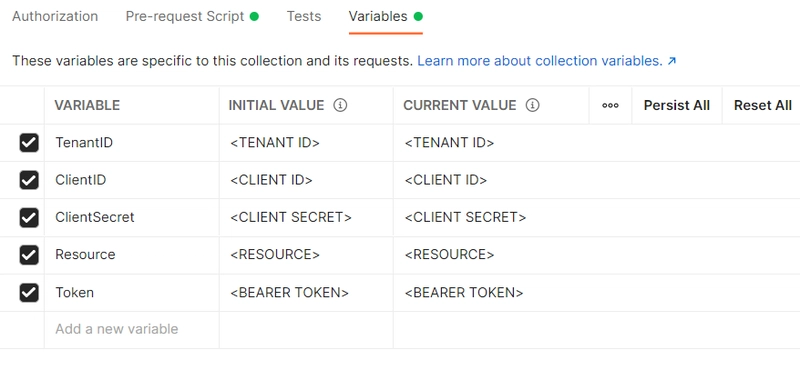Disable the Resource variable checkbox

pos(29,255)
